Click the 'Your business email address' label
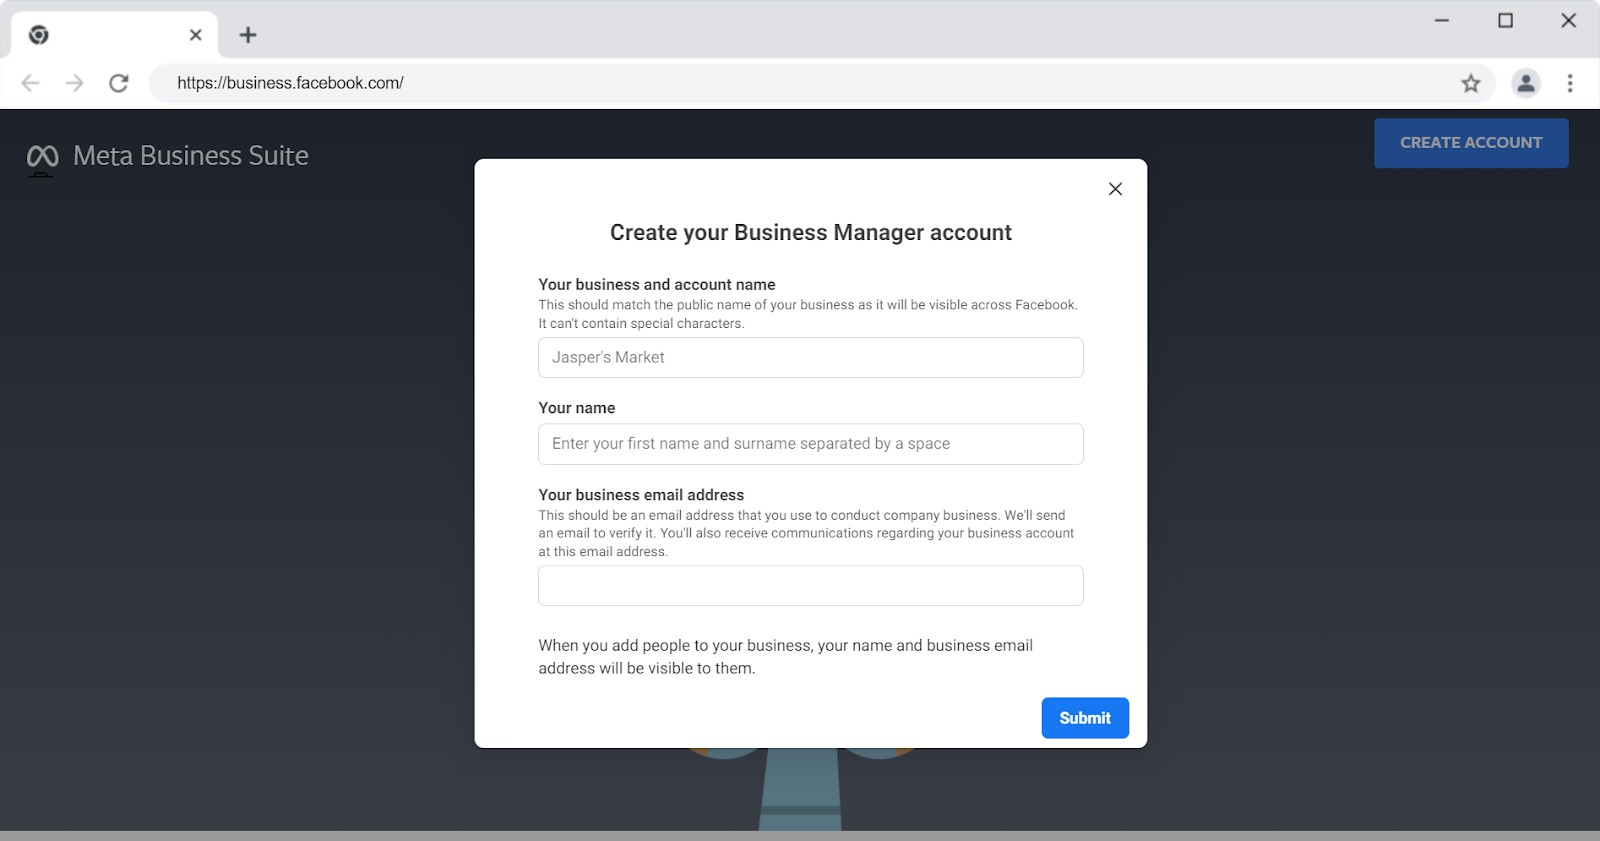 tap(641, 495)
